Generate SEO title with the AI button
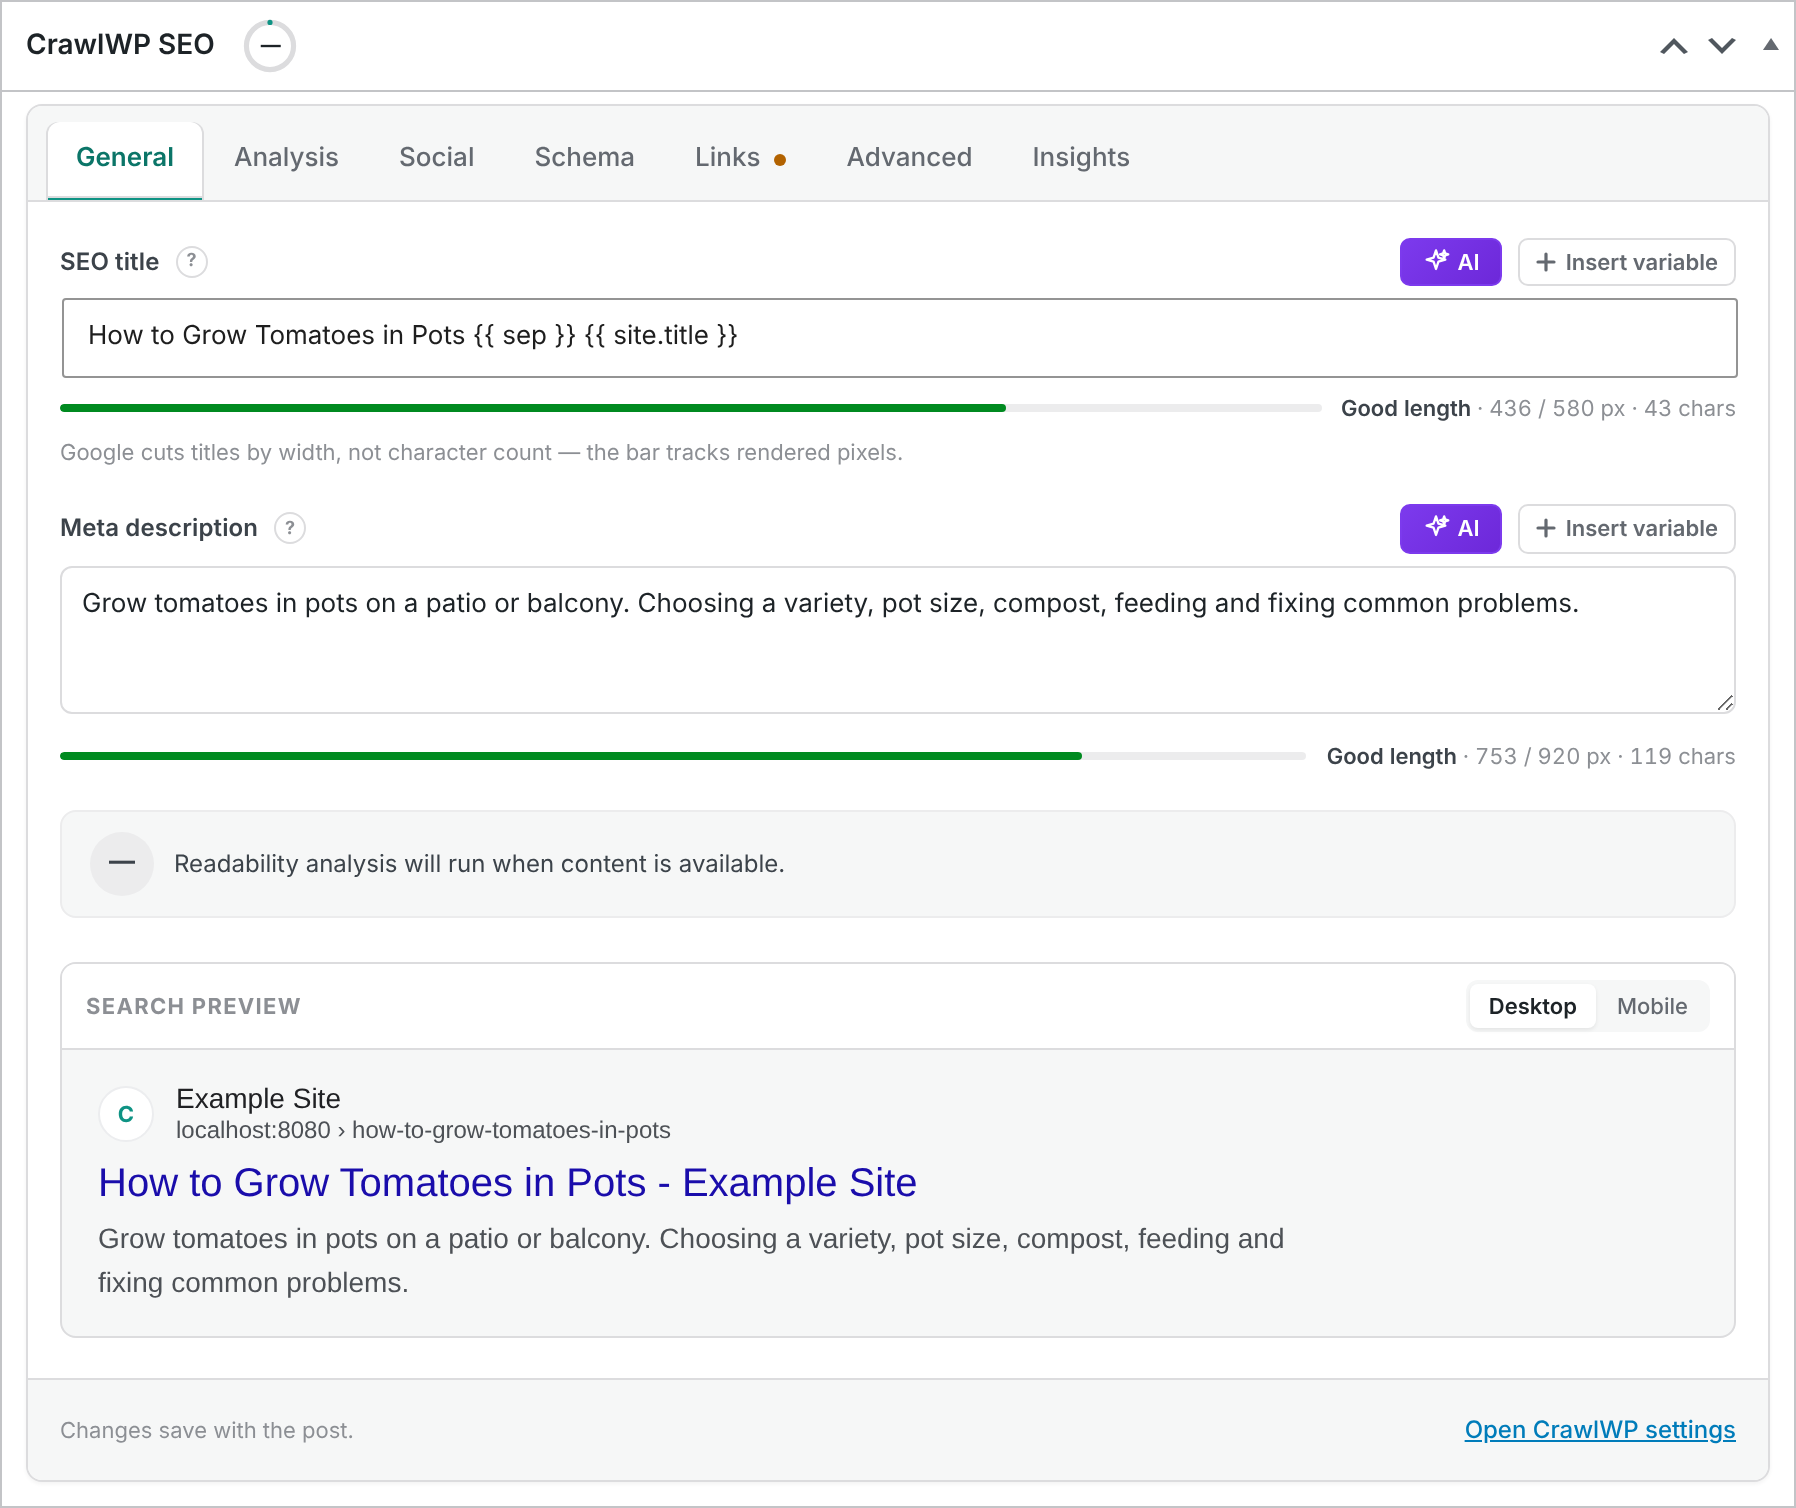The width and height of the screenshot is (1796, 1508). click(1450, 262)
